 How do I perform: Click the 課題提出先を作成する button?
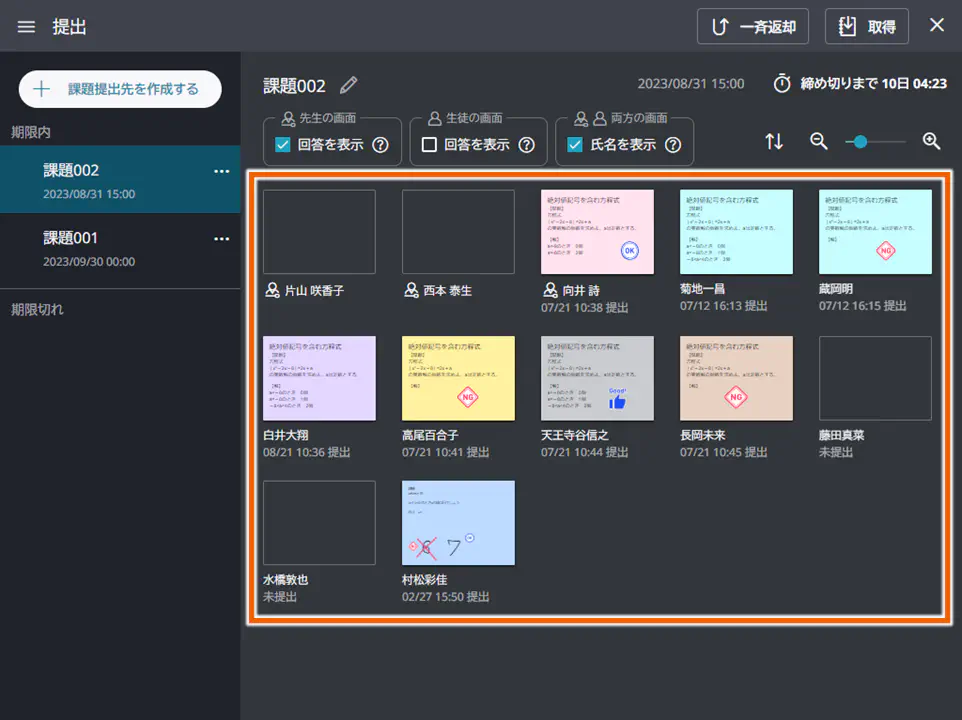(119, 89)
